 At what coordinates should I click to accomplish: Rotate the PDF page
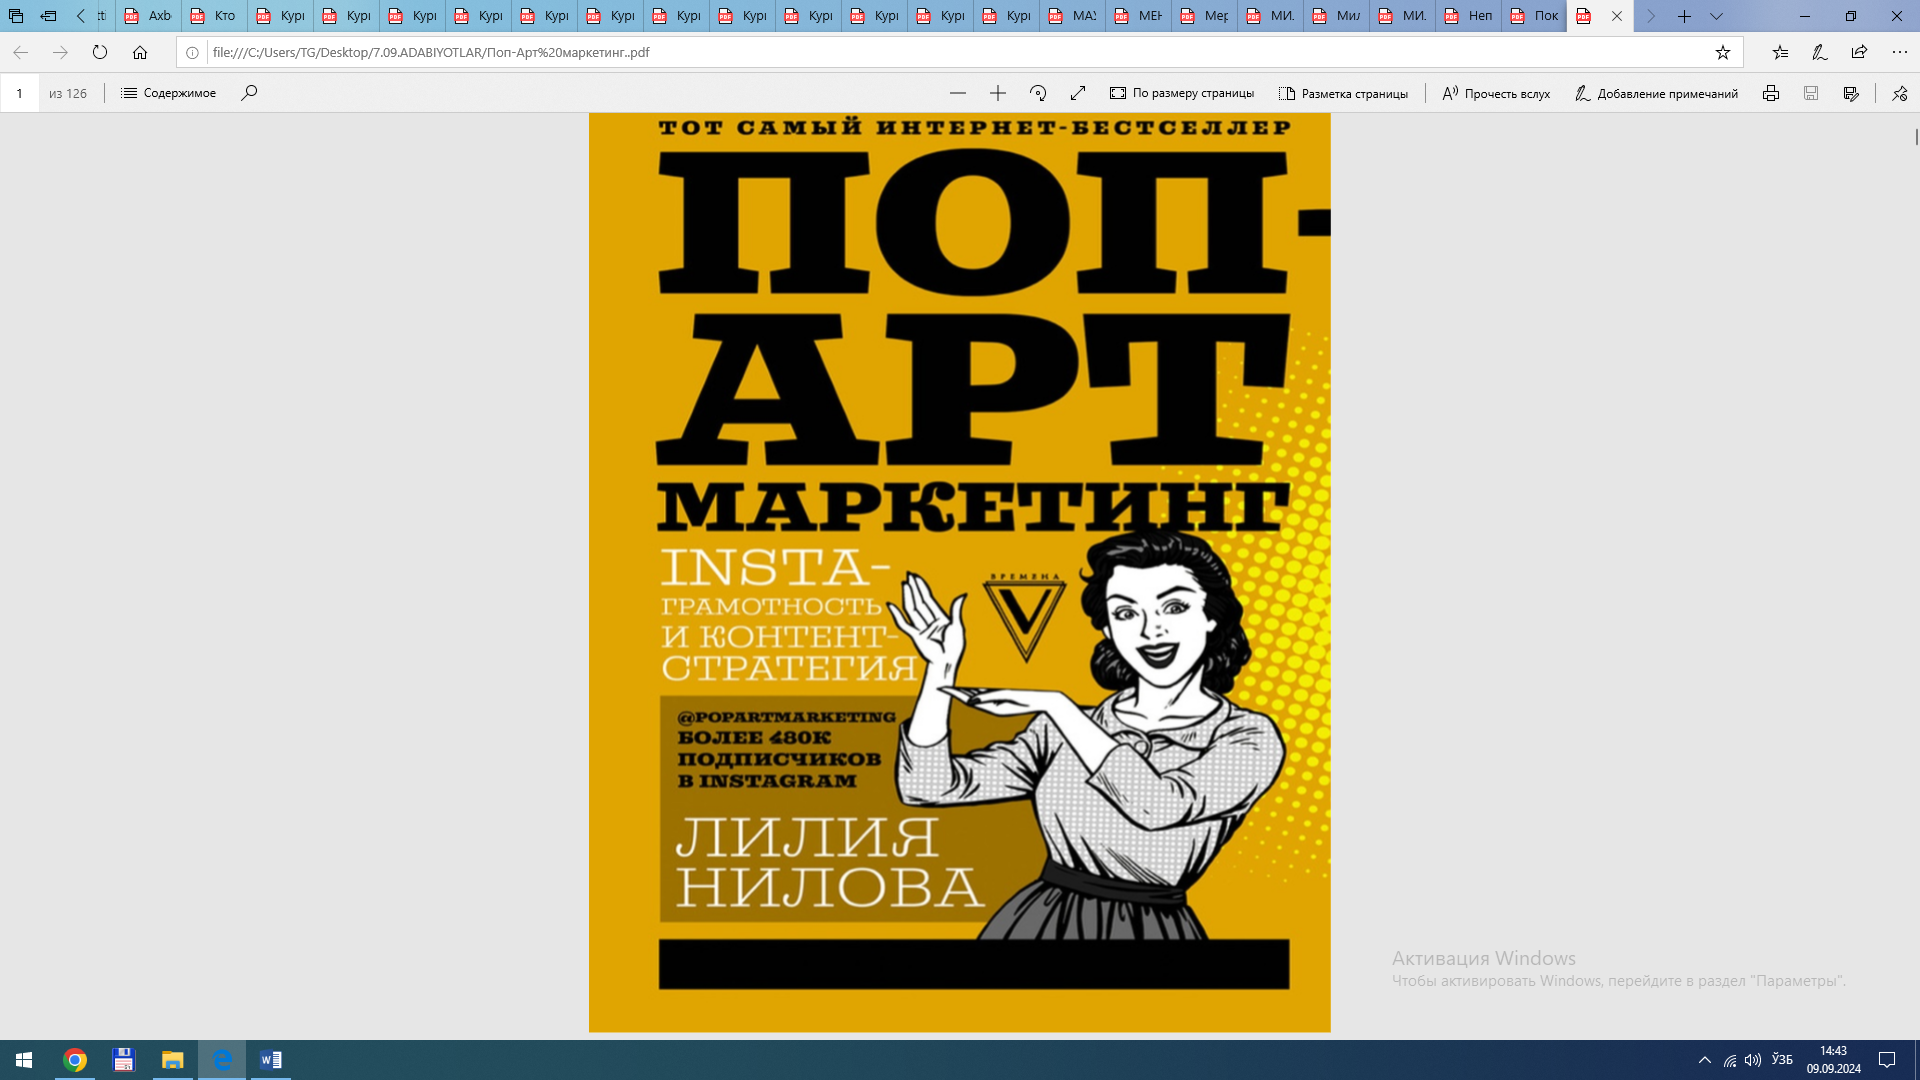1038,93
